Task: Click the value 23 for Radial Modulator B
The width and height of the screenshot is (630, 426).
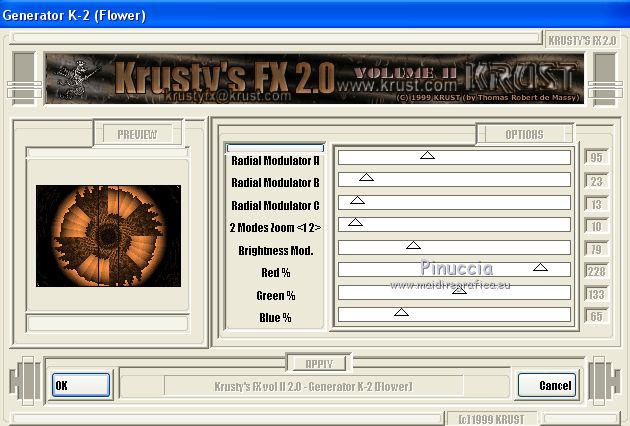Action: tap(596, 181)
